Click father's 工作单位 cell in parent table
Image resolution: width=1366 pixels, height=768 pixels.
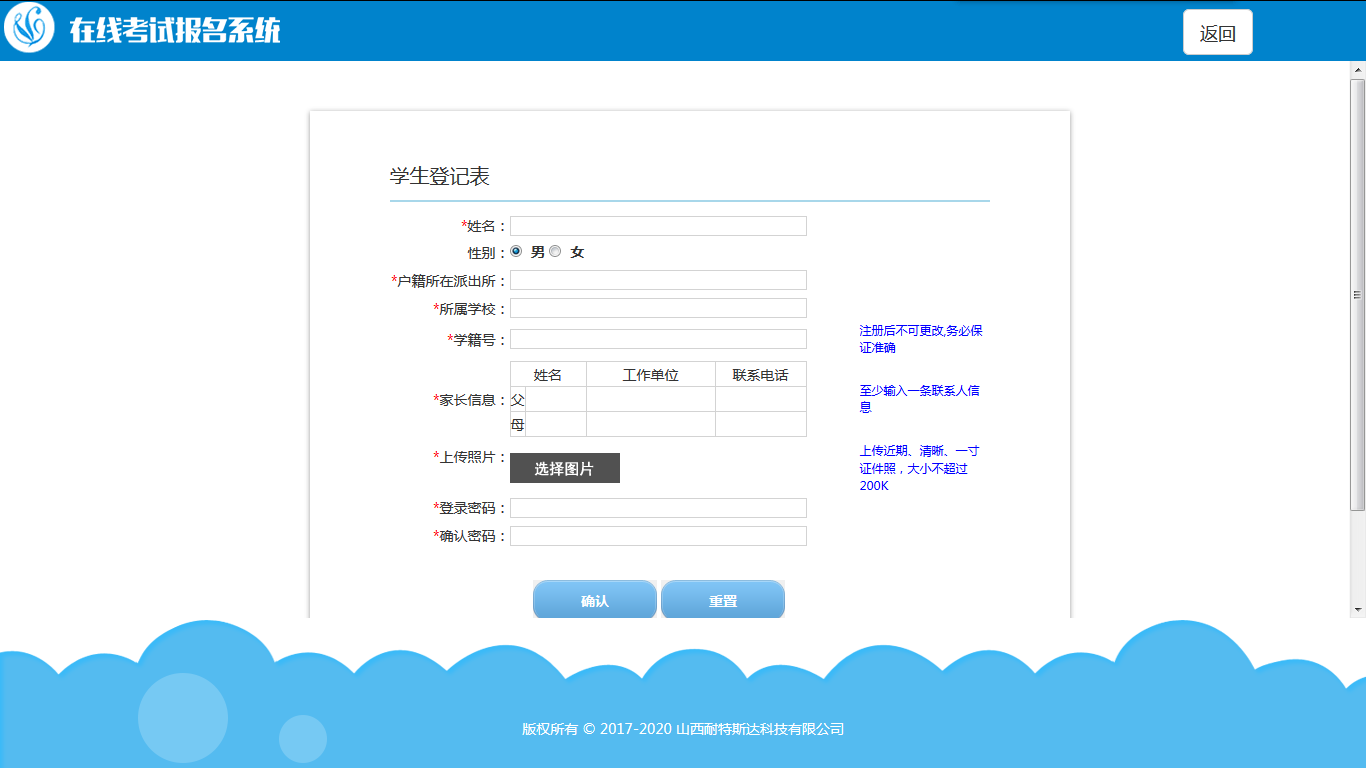pyautogui.click(x=650, y=399)
